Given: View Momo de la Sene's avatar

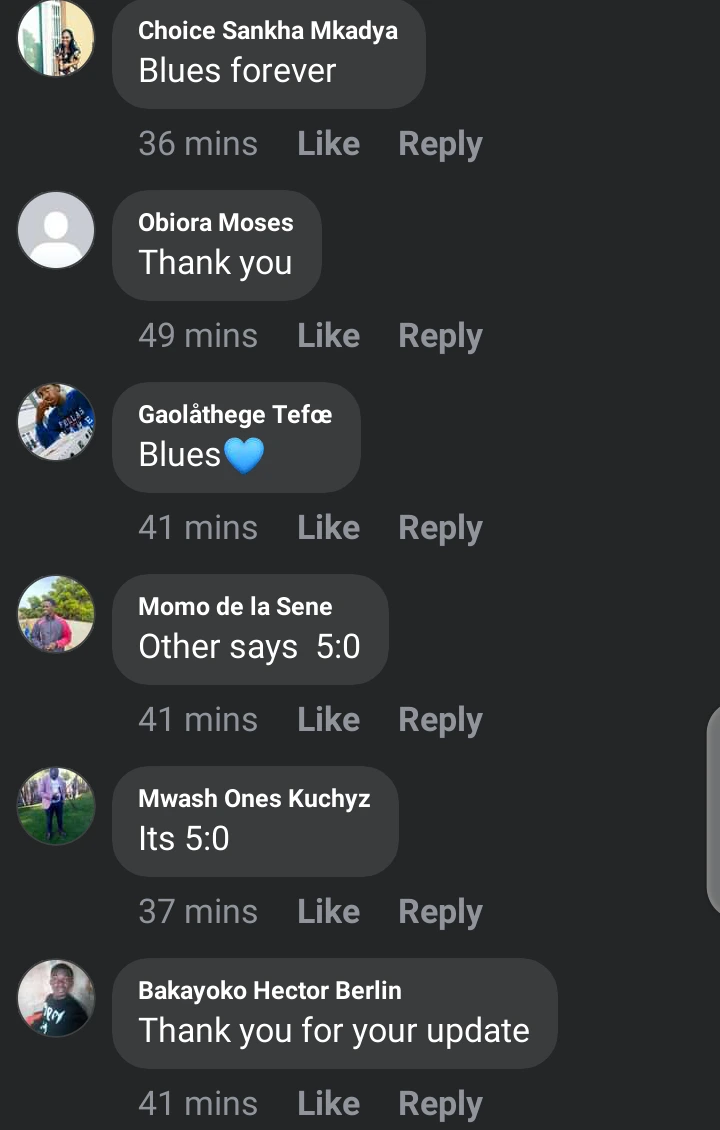Looking at the screenshot, I should pyautogui.click(x=56, y=614).
